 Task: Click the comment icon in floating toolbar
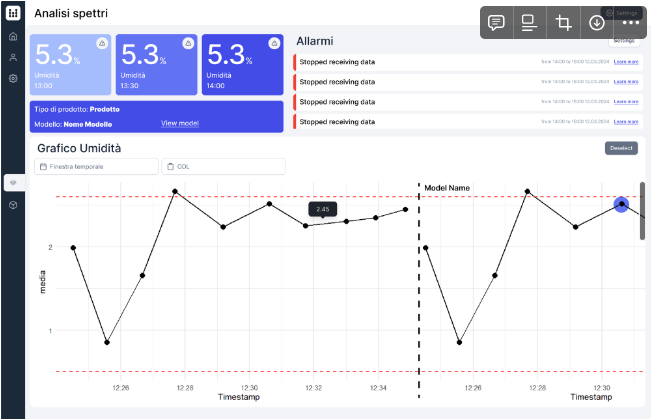click(495, 23)
